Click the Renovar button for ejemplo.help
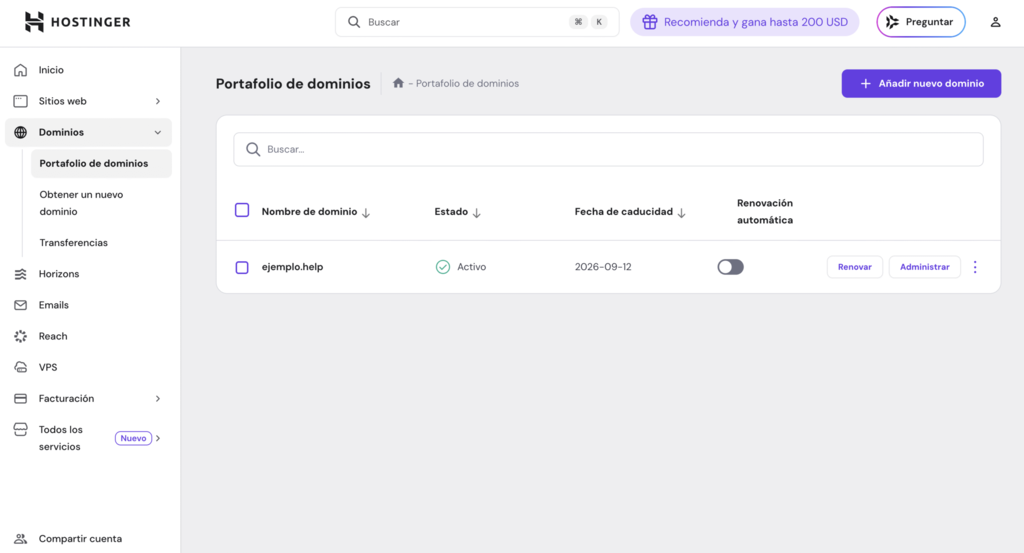The image size is (1024, 553). point(854,267)
